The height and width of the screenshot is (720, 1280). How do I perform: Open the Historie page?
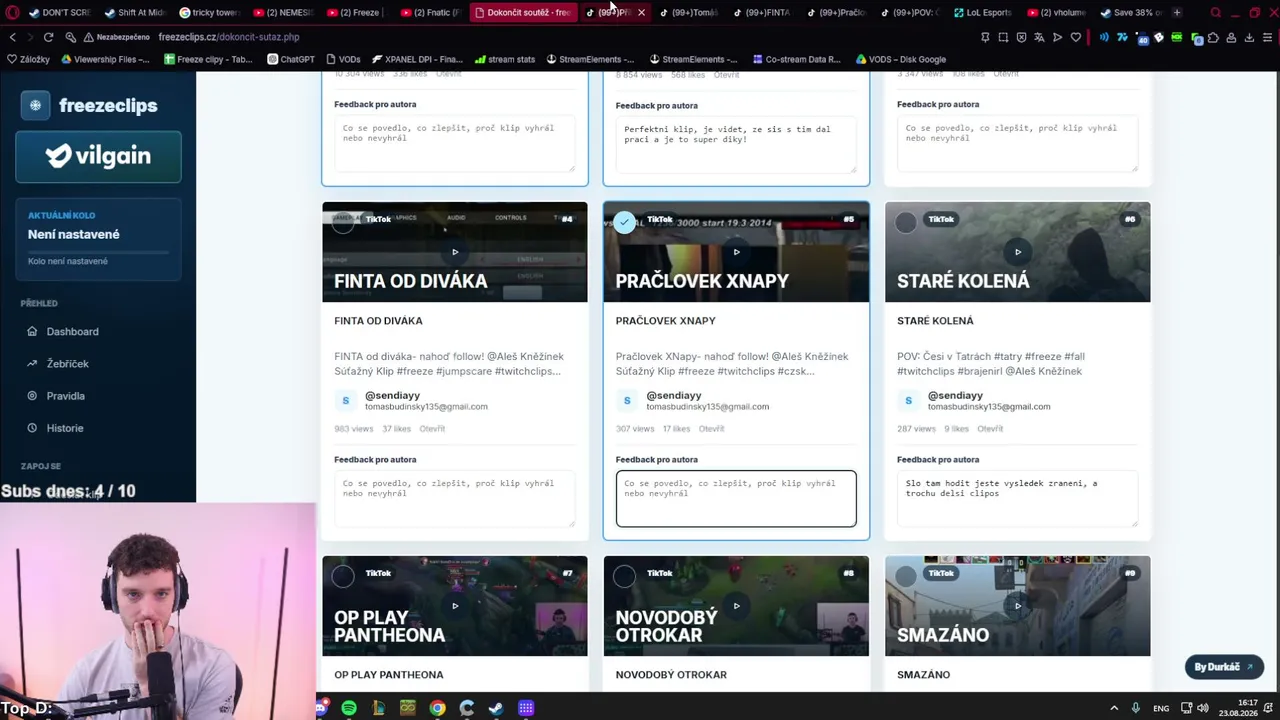[x=64, y=428]
